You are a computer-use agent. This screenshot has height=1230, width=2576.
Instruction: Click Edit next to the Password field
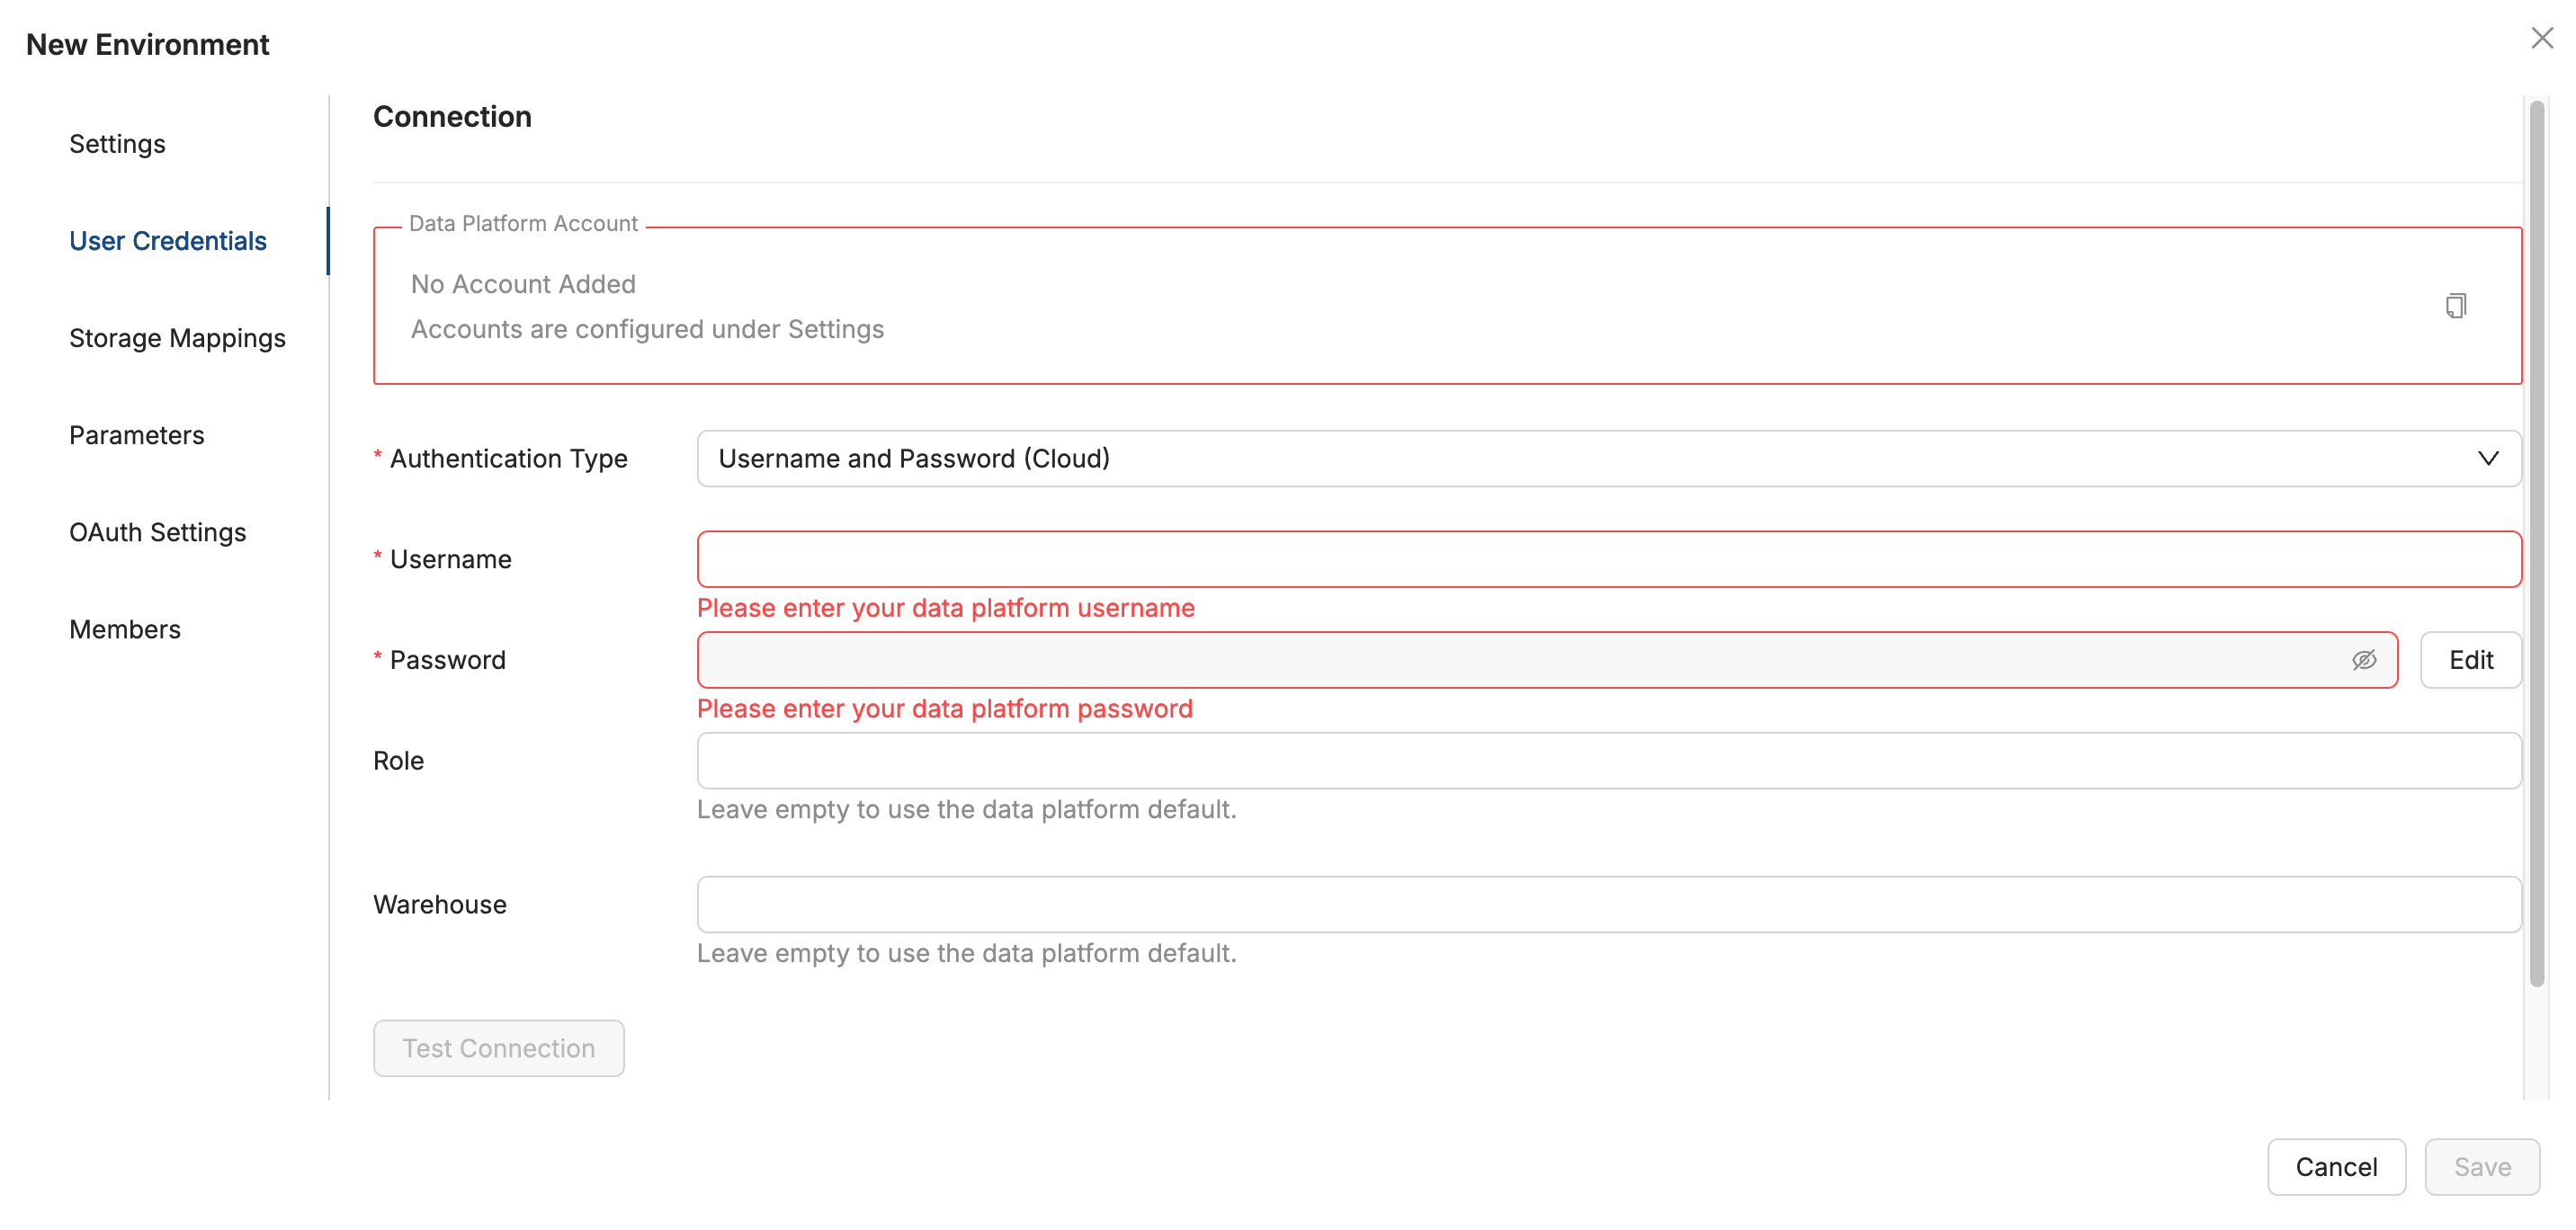[2470, 659]
